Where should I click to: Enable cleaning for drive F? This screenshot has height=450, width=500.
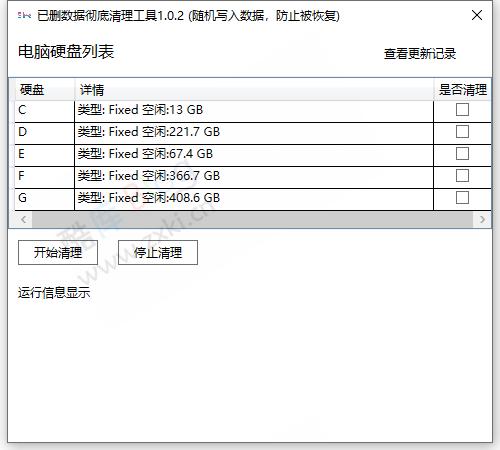462,176
